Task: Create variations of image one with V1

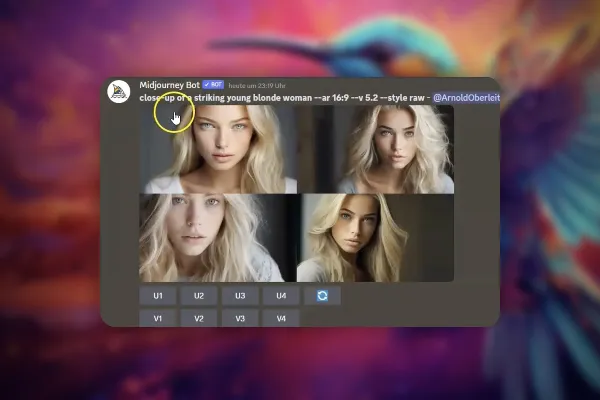Action: [x=158, y=318]
